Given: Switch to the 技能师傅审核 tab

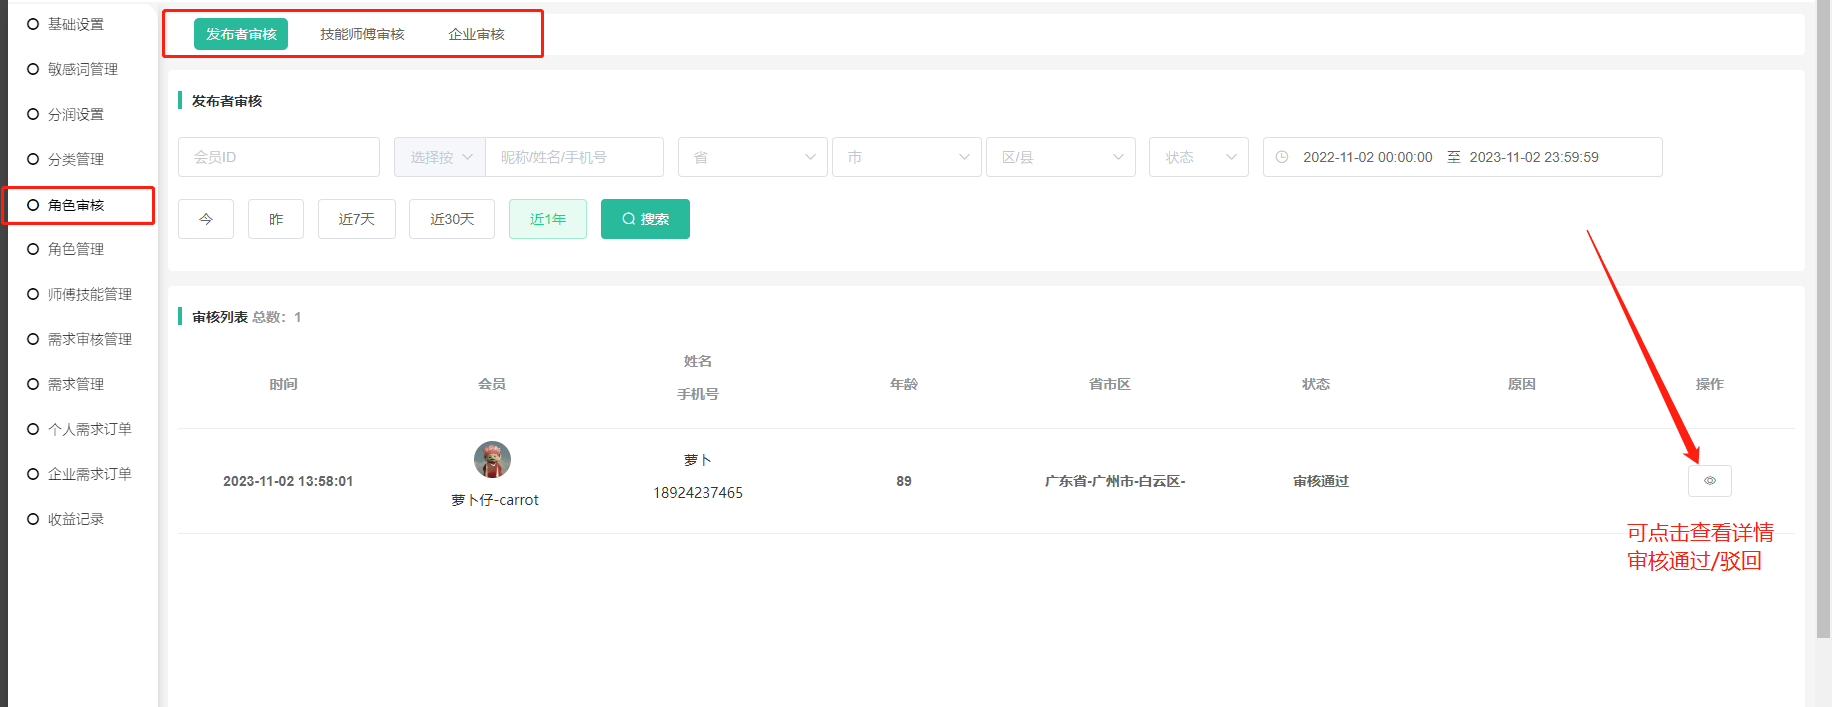Looking at the screenshot, I should [362, 34].
